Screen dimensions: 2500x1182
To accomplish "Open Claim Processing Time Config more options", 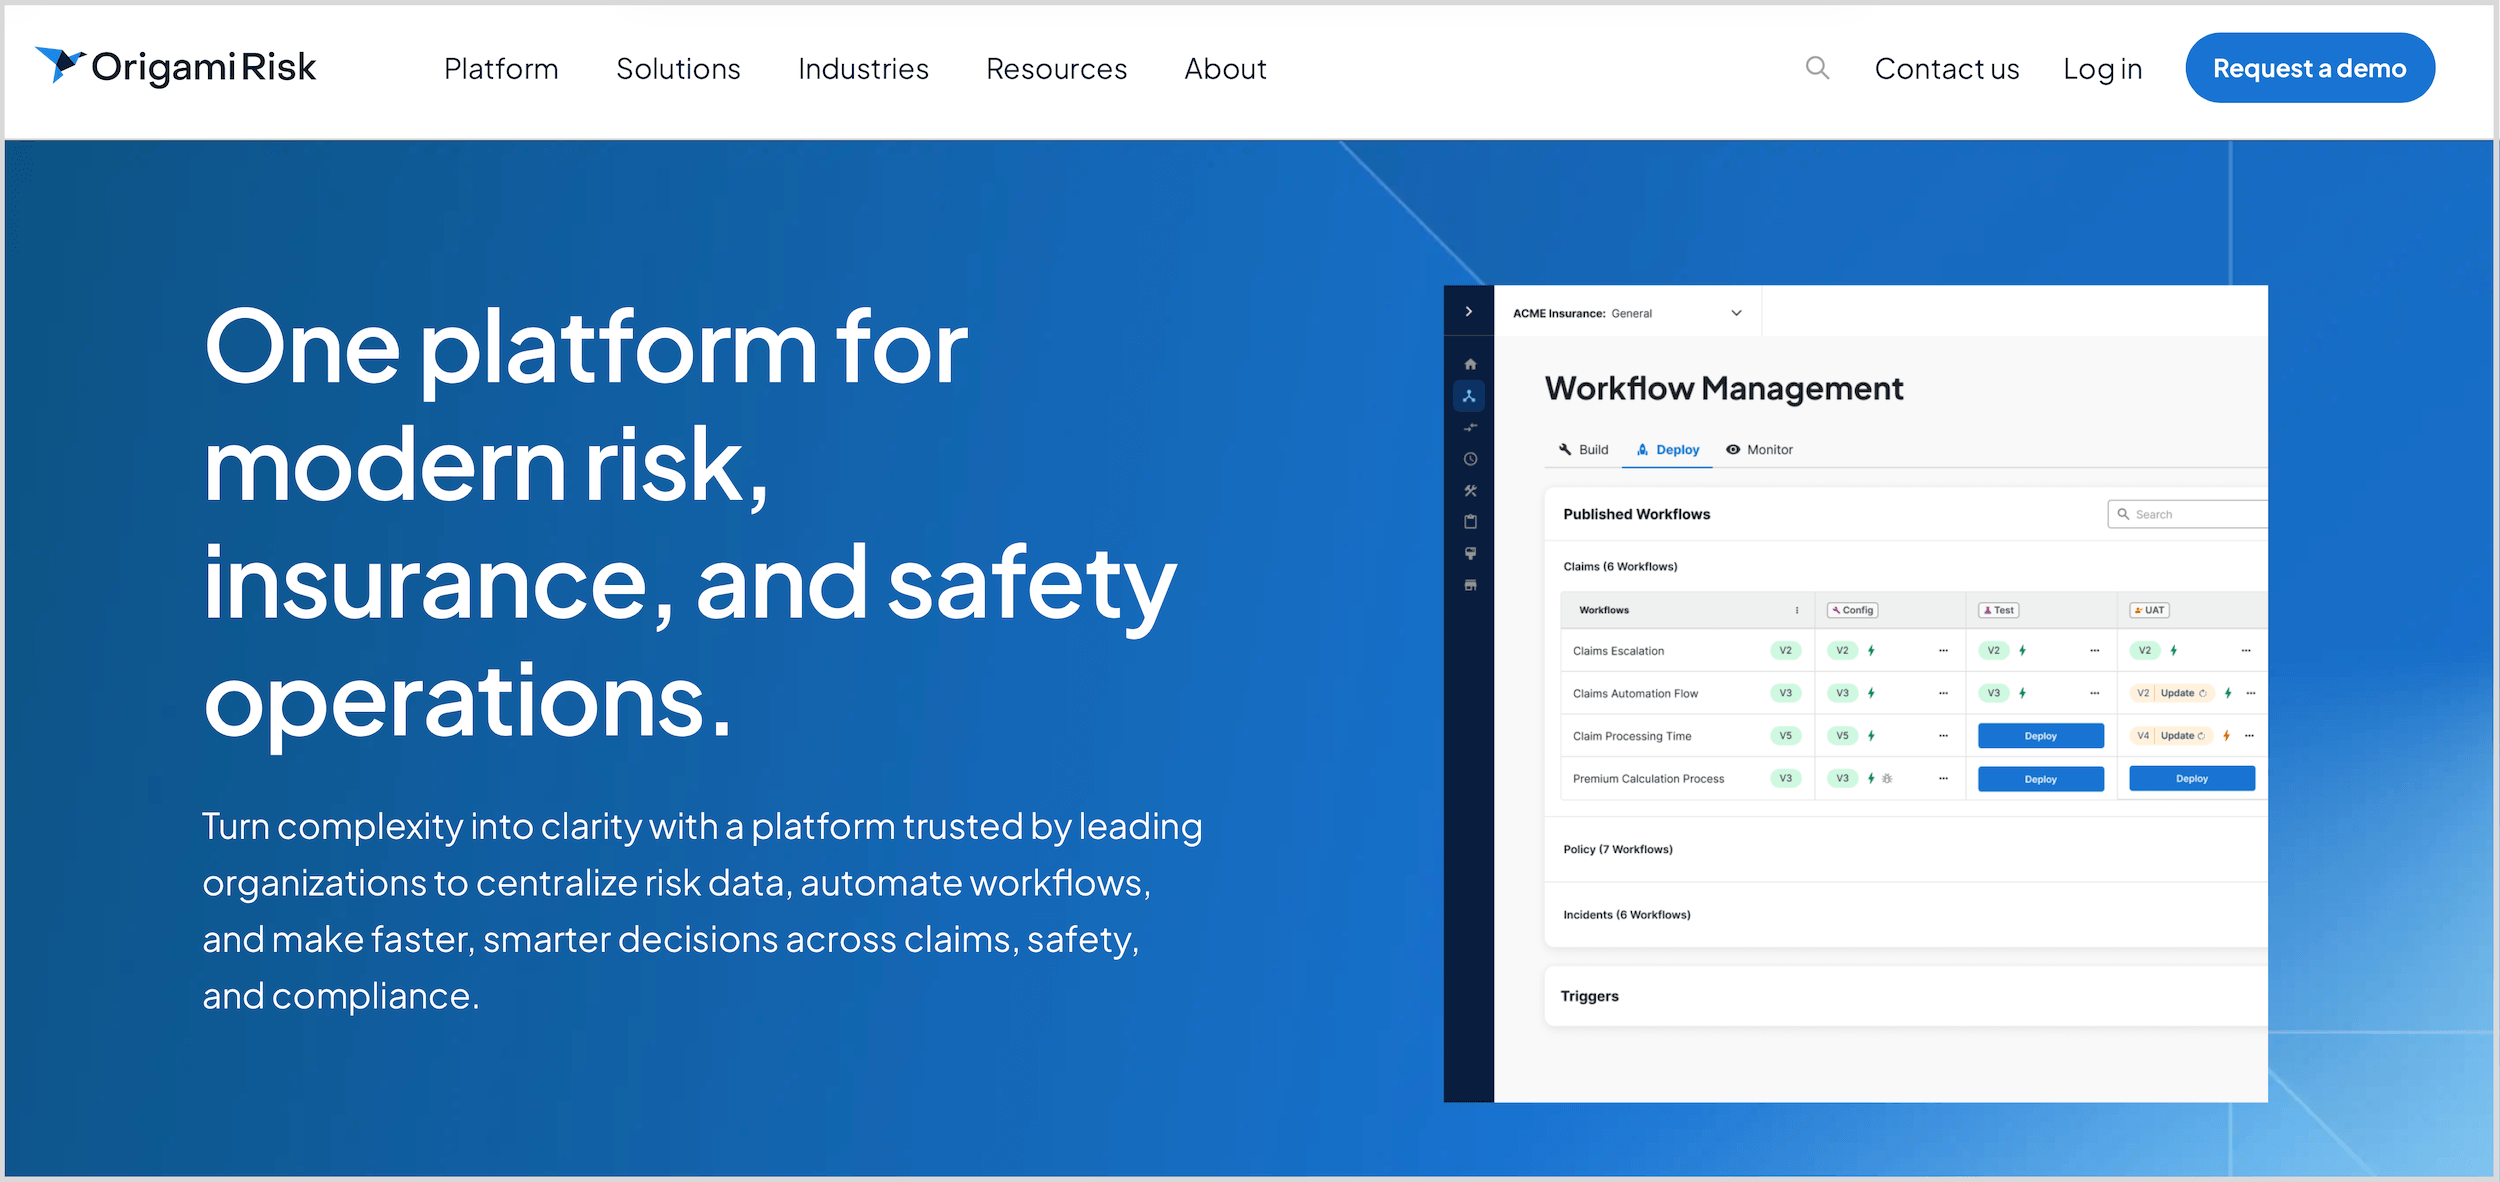I will click(x=1943, y=736).
